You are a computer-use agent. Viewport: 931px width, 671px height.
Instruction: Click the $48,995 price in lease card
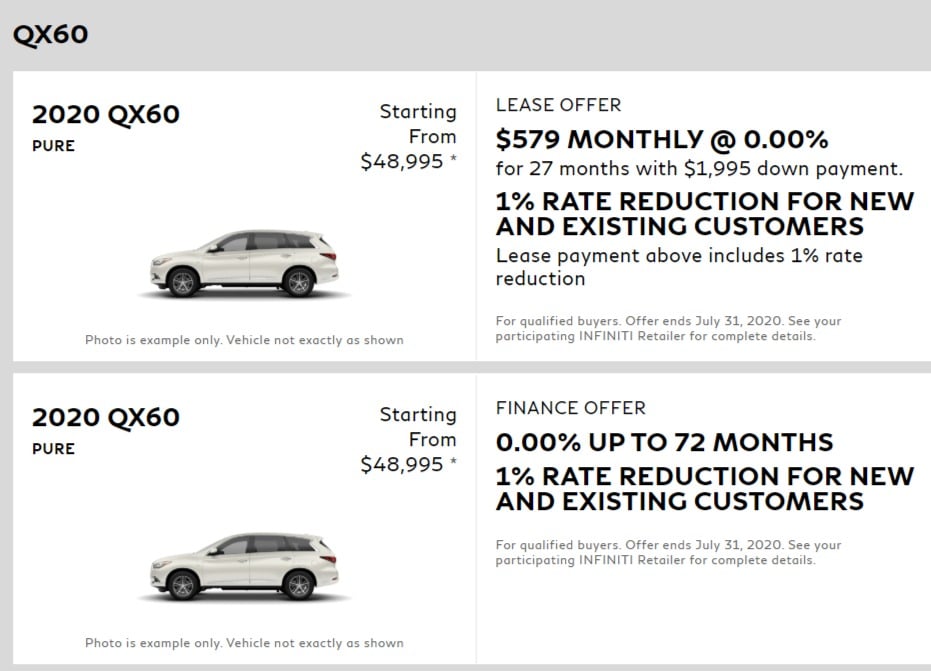coord(402,162)
